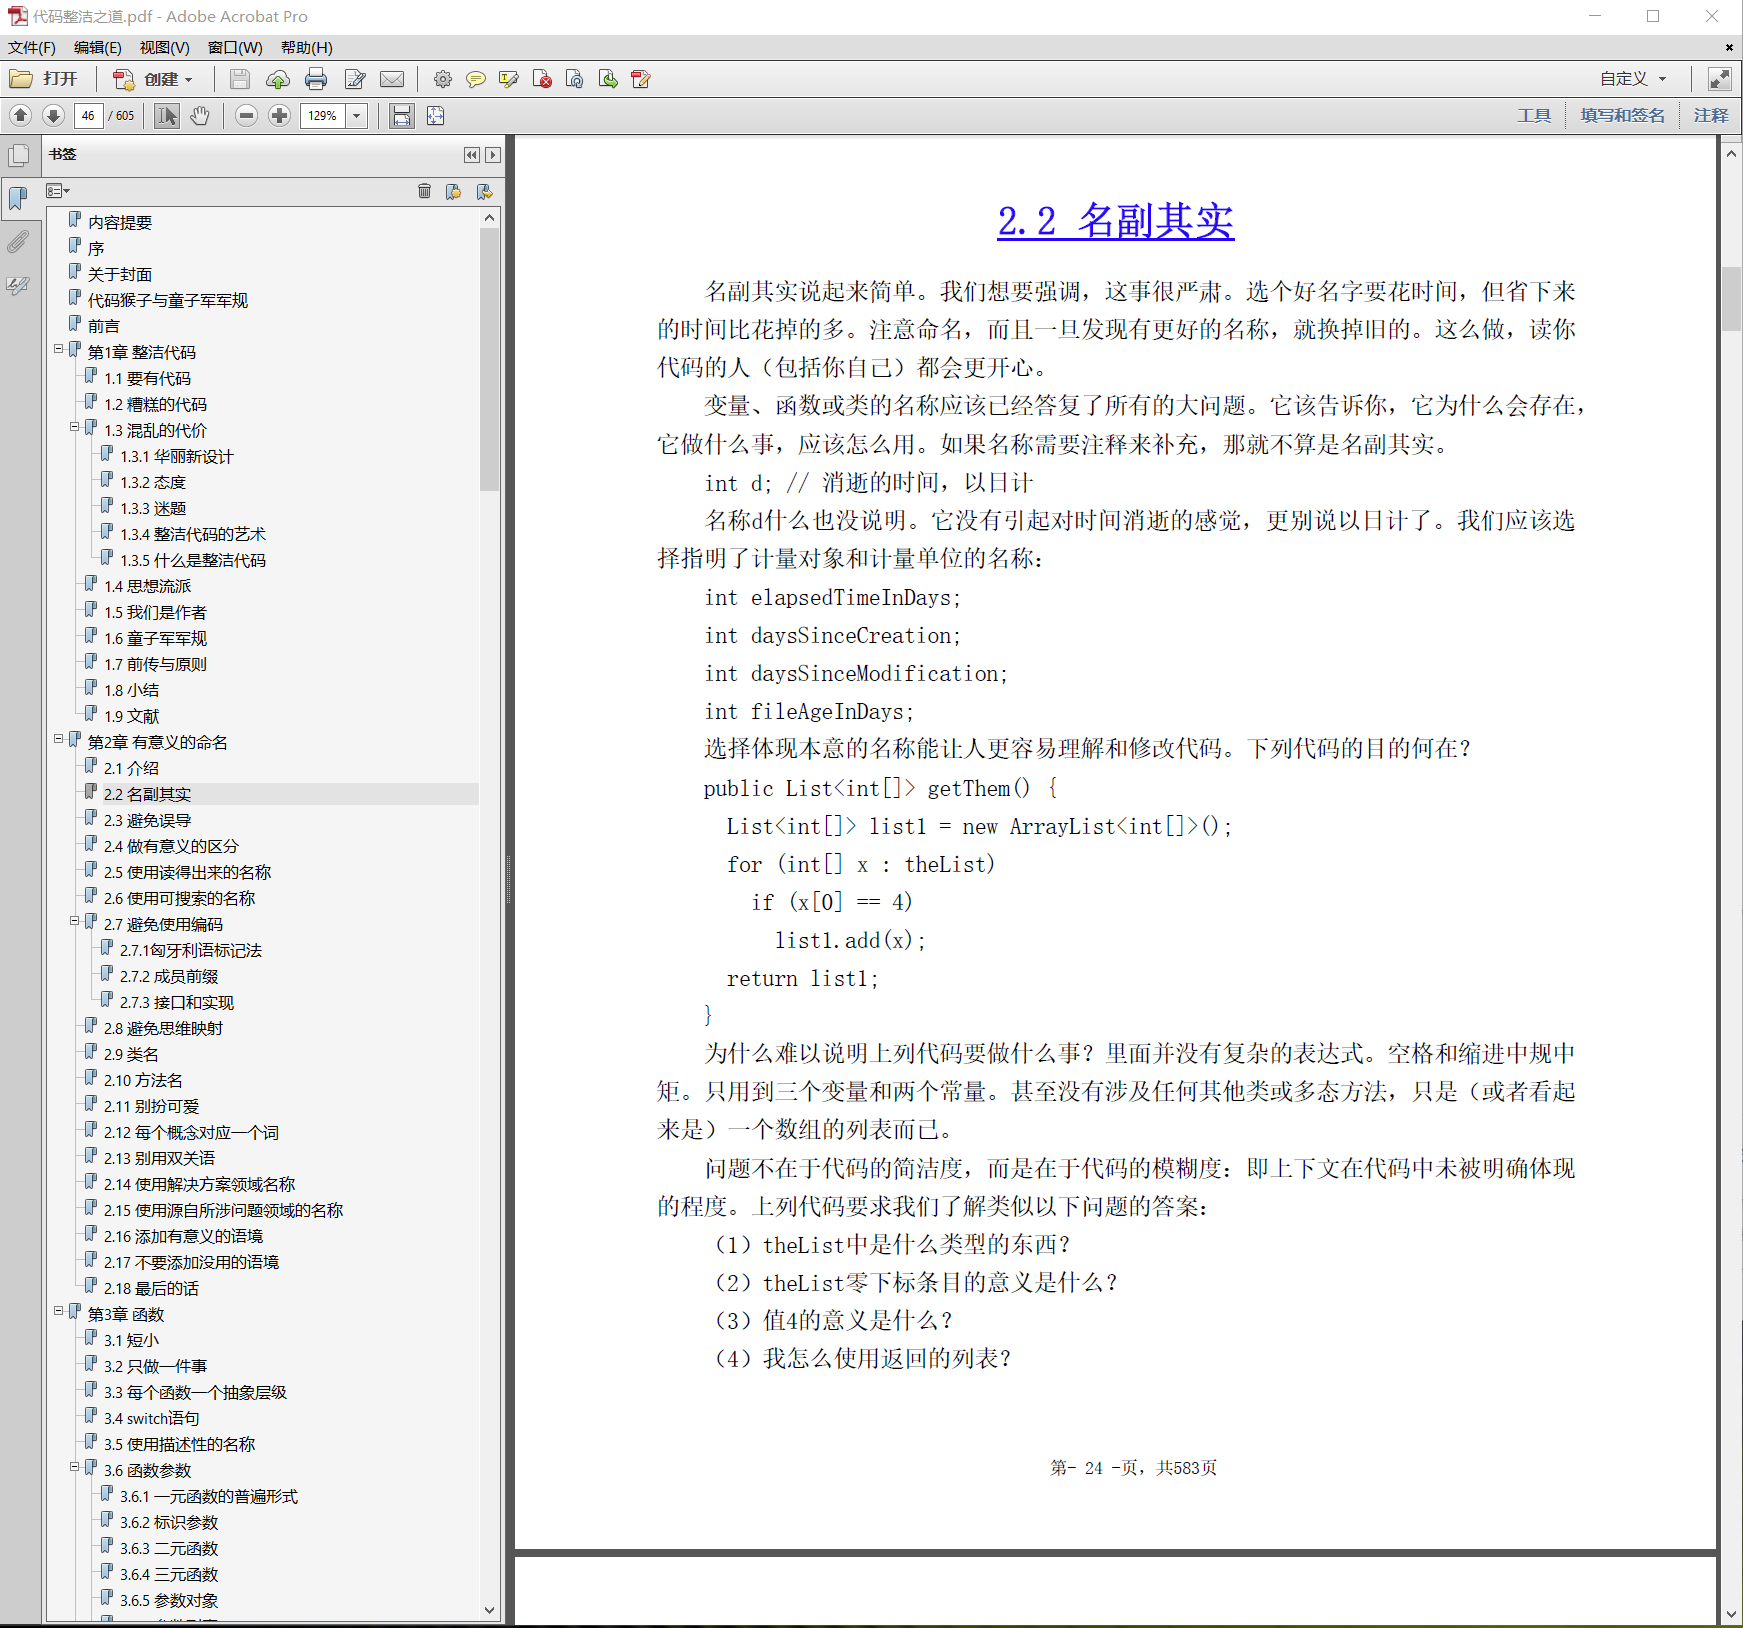This screenshot has height=1628, width=1743.
Task: Toggle the bookmarks panel icon
Action: (x=18, y=198)
